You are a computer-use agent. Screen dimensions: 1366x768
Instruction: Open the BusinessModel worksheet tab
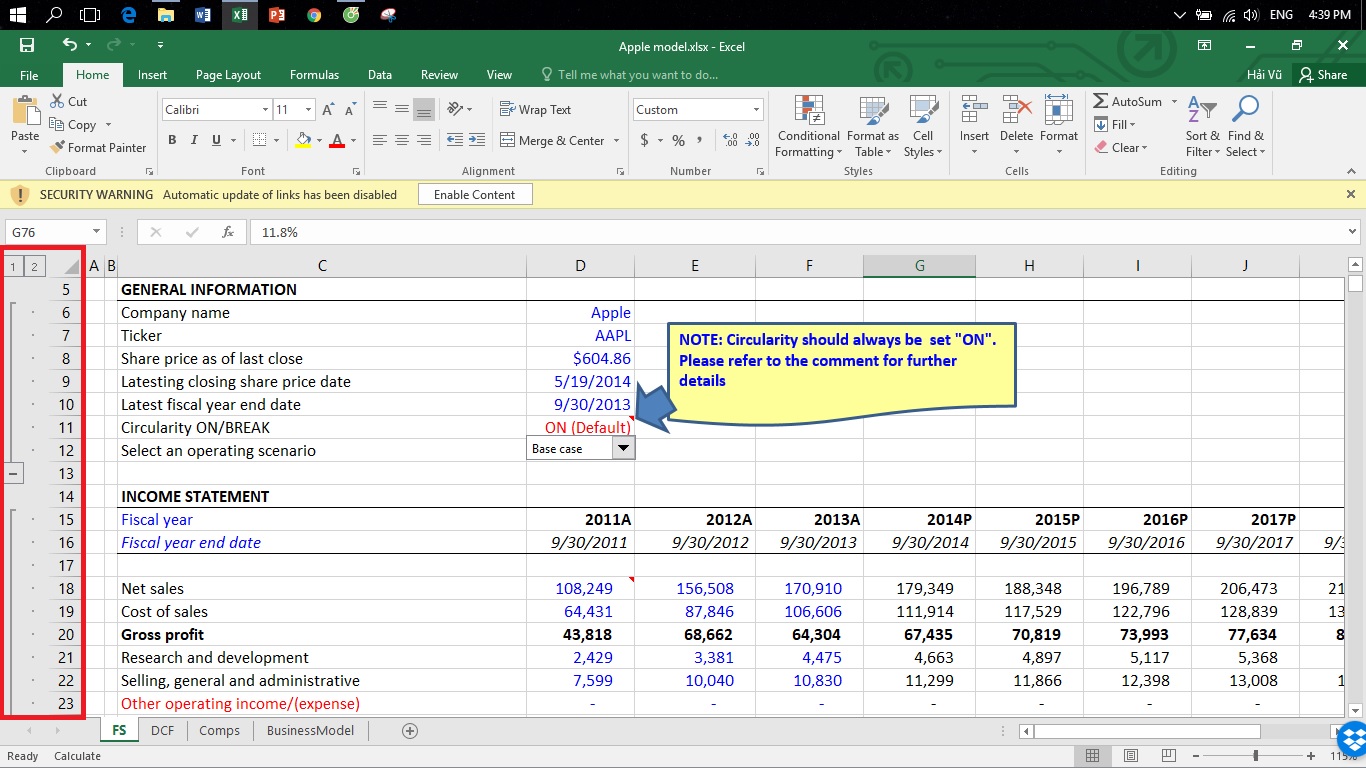tap(310, 730)
